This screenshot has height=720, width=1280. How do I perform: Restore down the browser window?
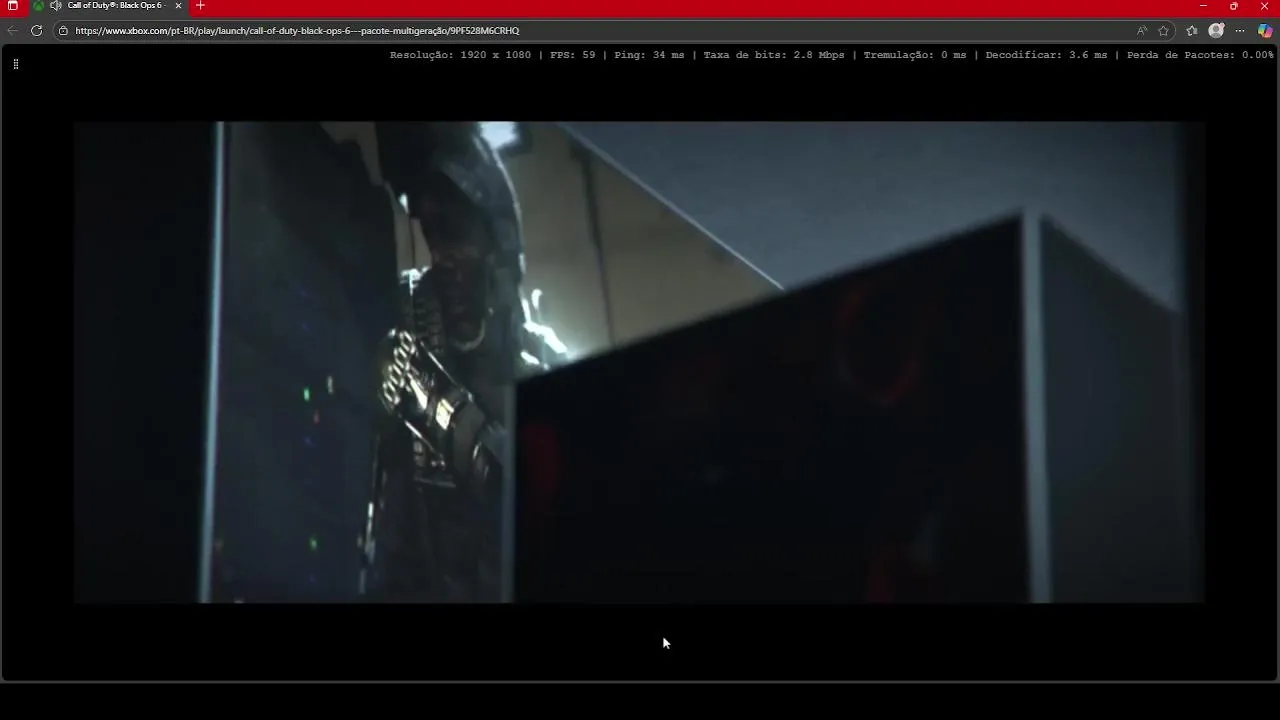click(x=1233, y=6)
